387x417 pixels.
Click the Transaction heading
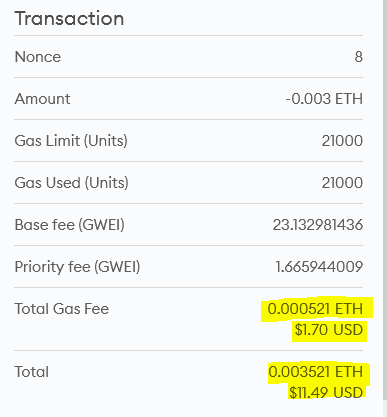click(69, 19)
